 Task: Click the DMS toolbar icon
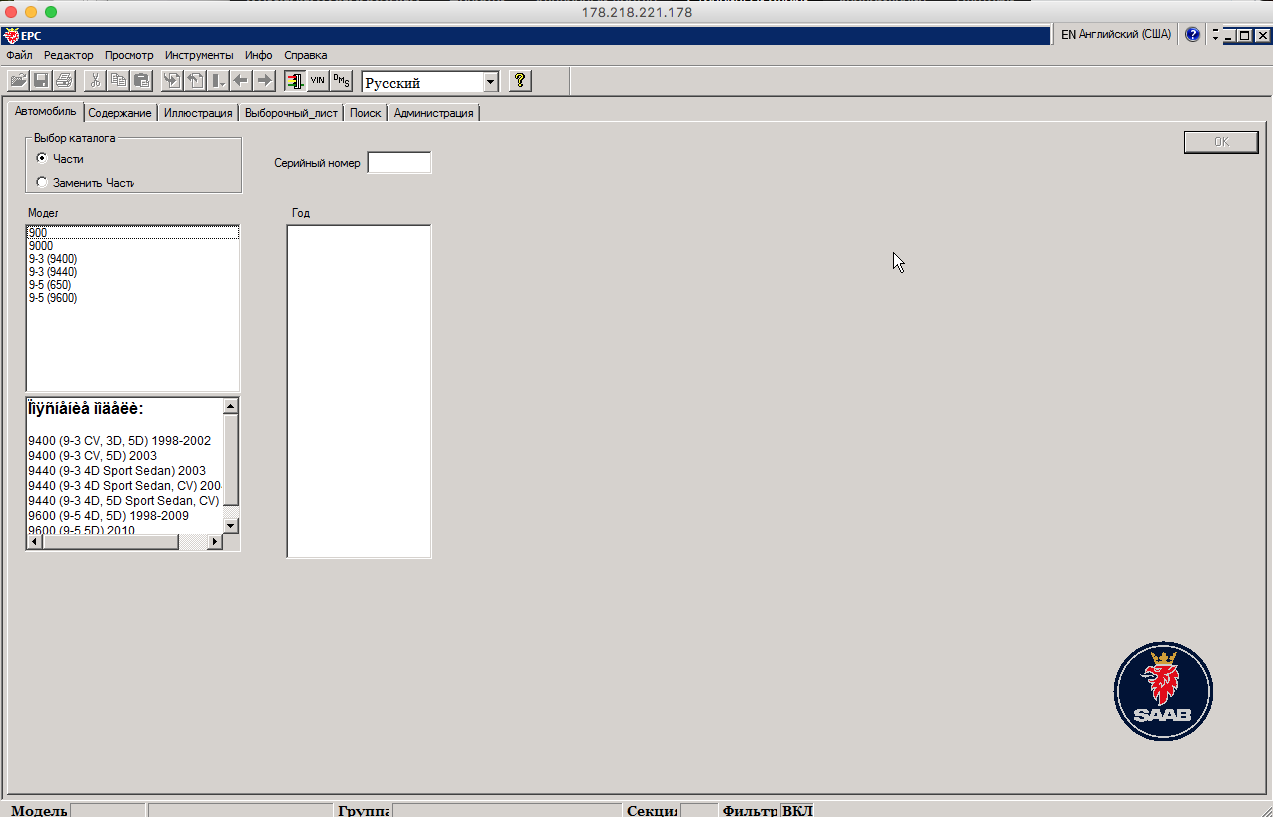(x=341, y=81)
